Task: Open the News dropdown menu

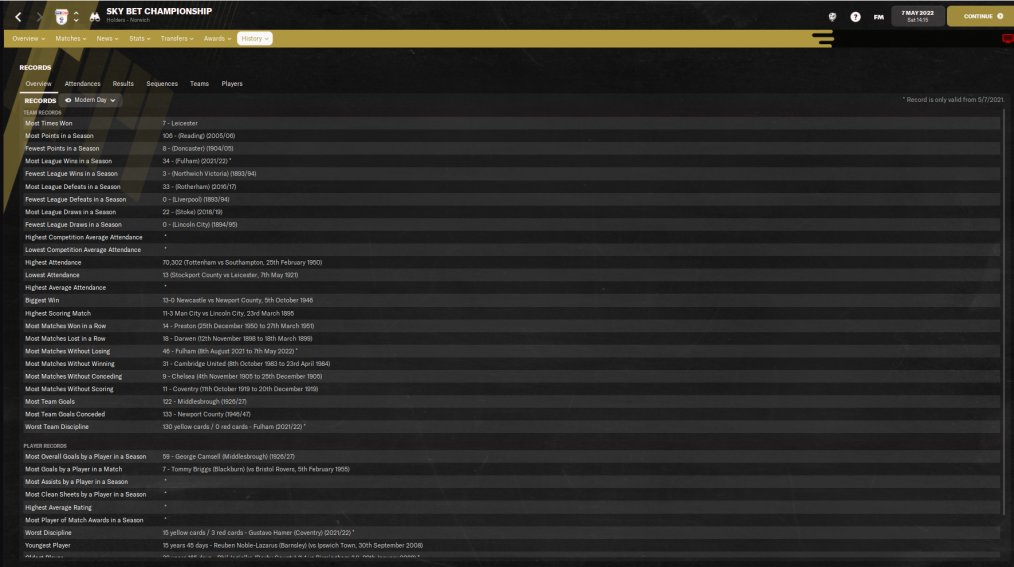Action: pos(107,39)
